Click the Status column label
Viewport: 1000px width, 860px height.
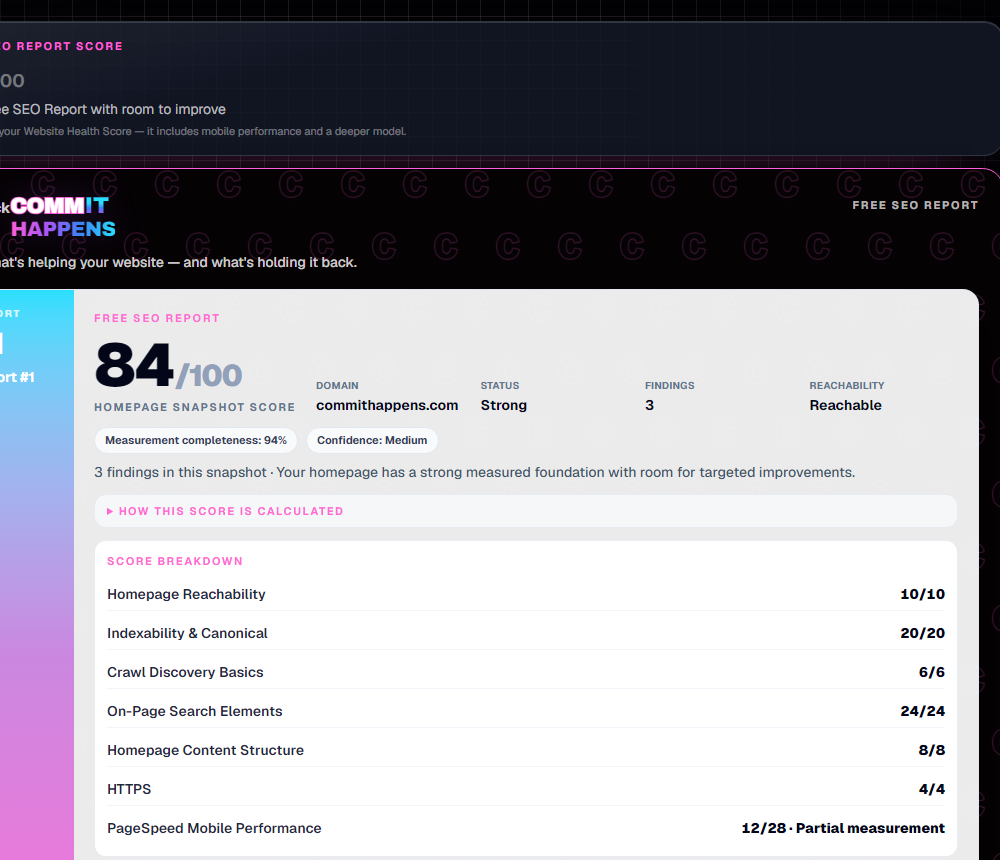(x=500, y=385)
